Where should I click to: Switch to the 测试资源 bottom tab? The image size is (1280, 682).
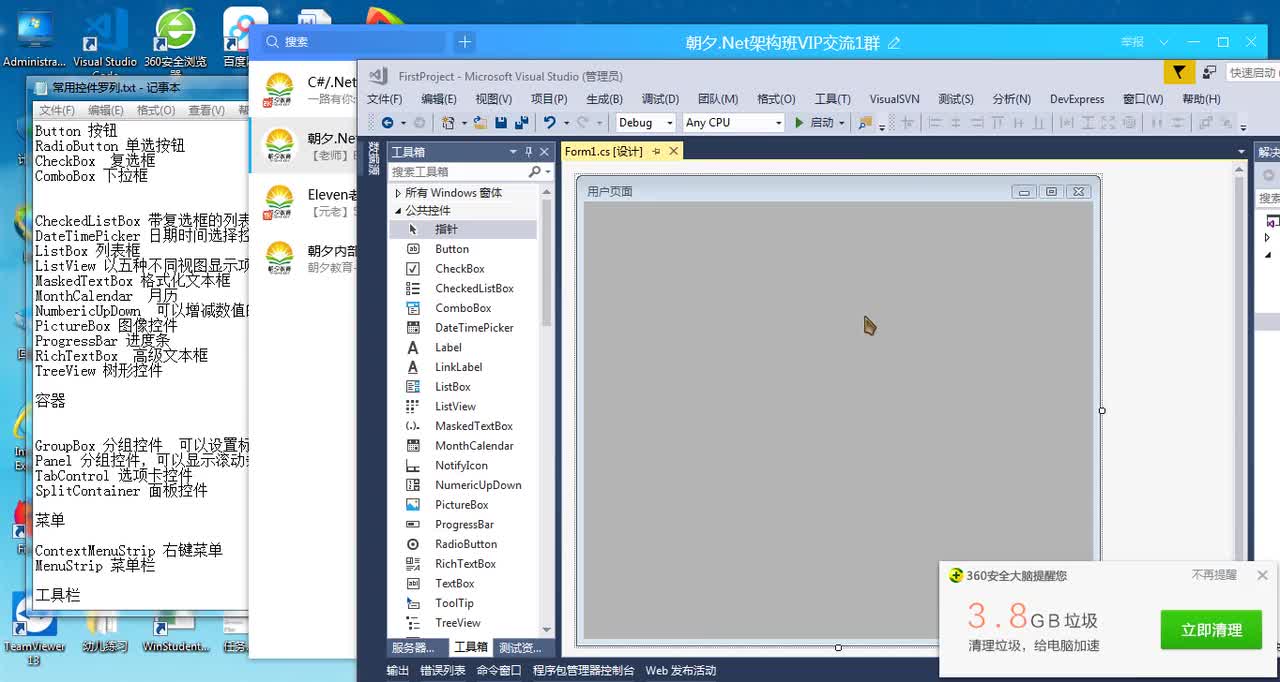520,648
